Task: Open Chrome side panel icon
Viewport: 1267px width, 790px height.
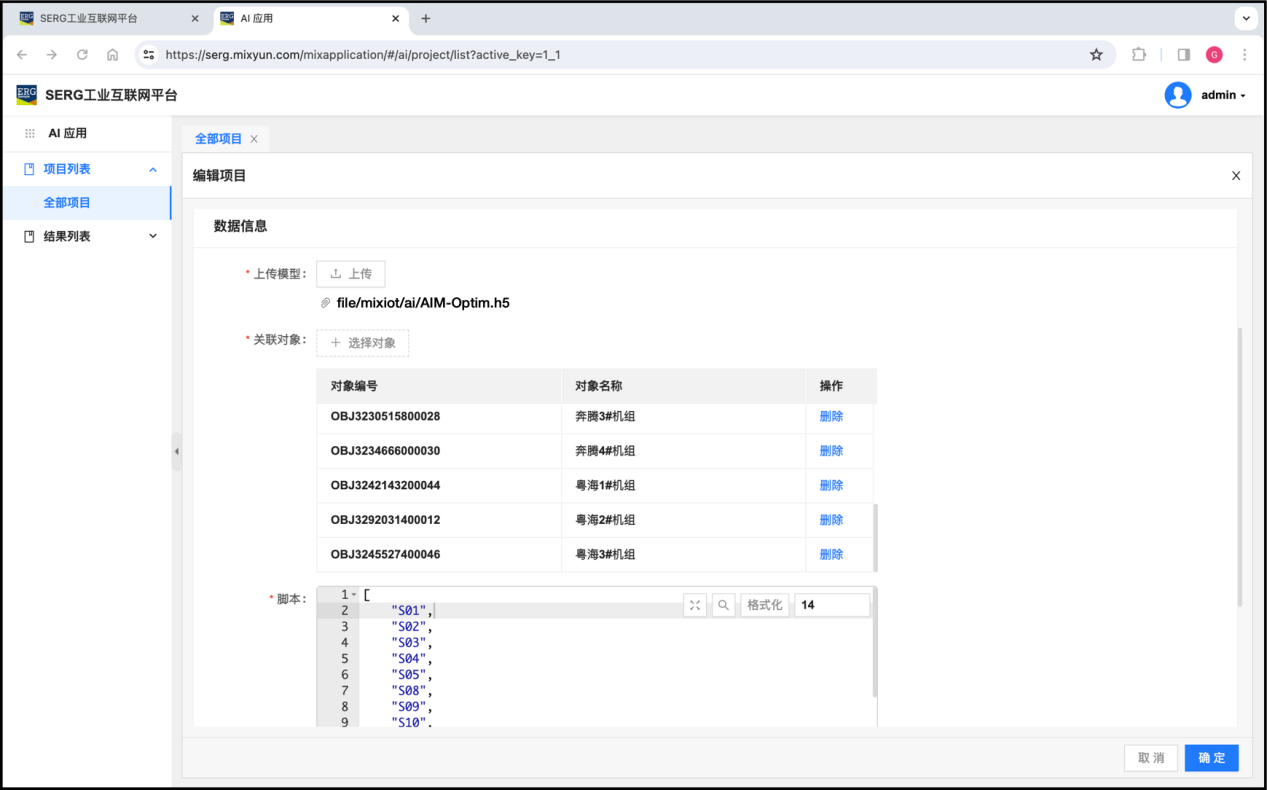Action: pos(1183,55)
